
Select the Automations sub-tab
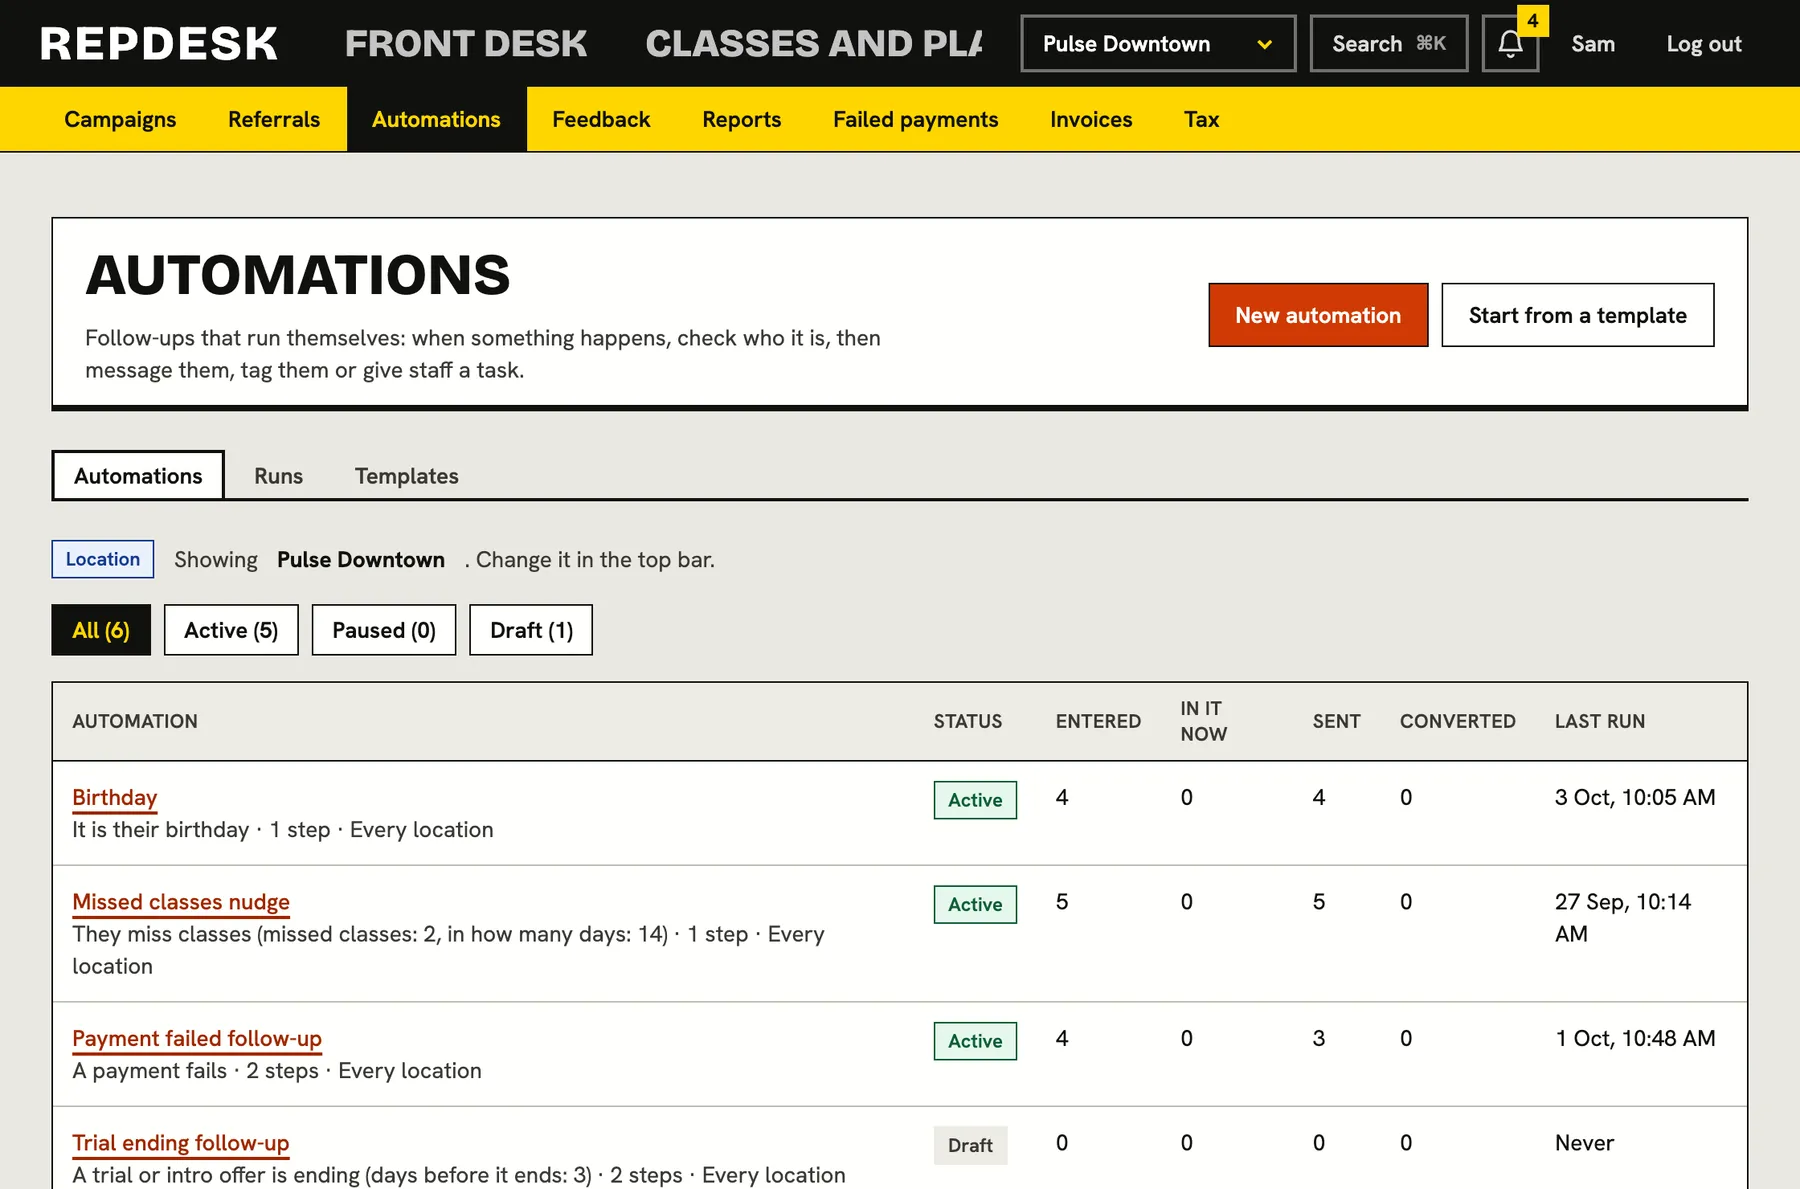(138, 476)
